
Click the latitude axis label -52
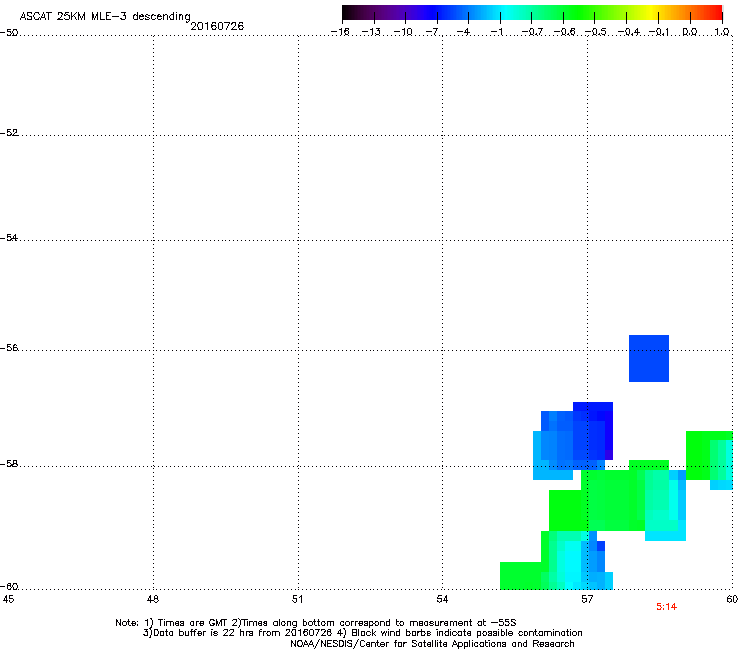tap(9, 133)
